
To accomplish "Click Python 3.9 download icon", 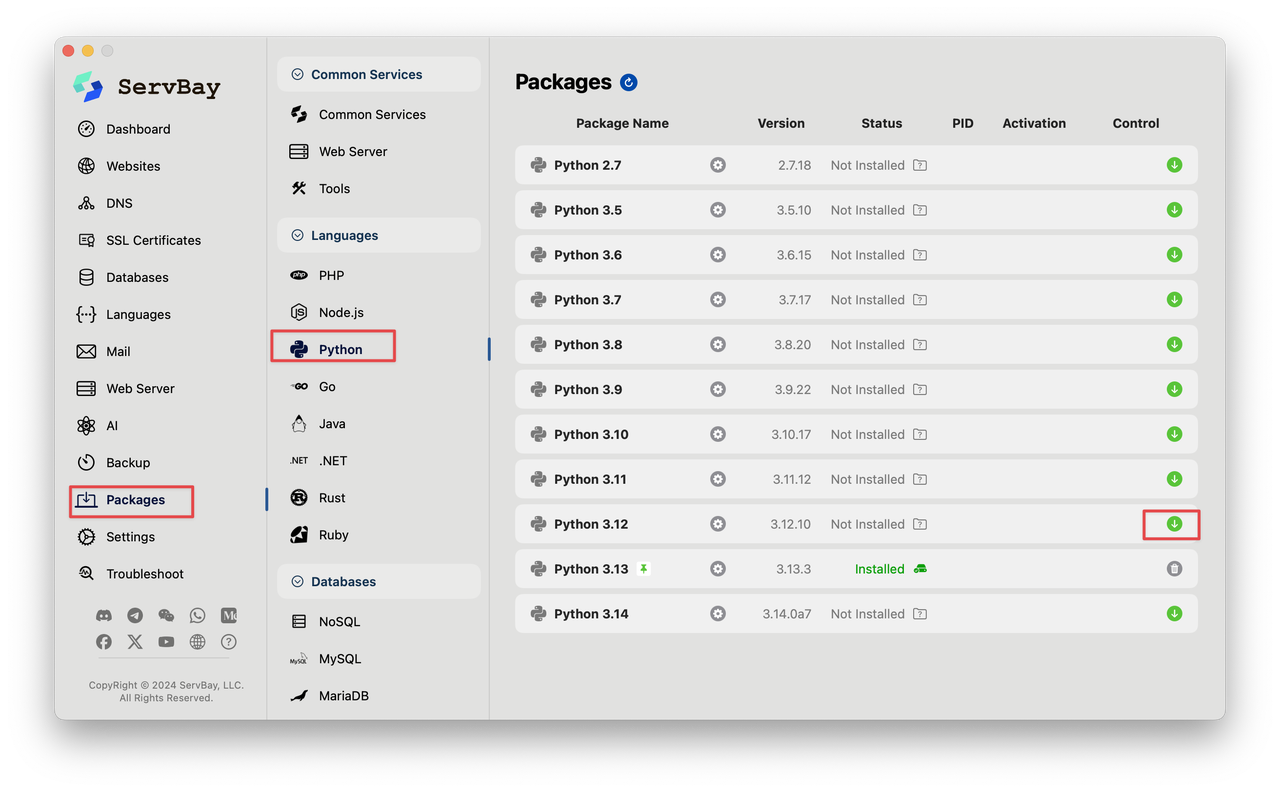I will pyautogui.click(x=1174, y=389).
